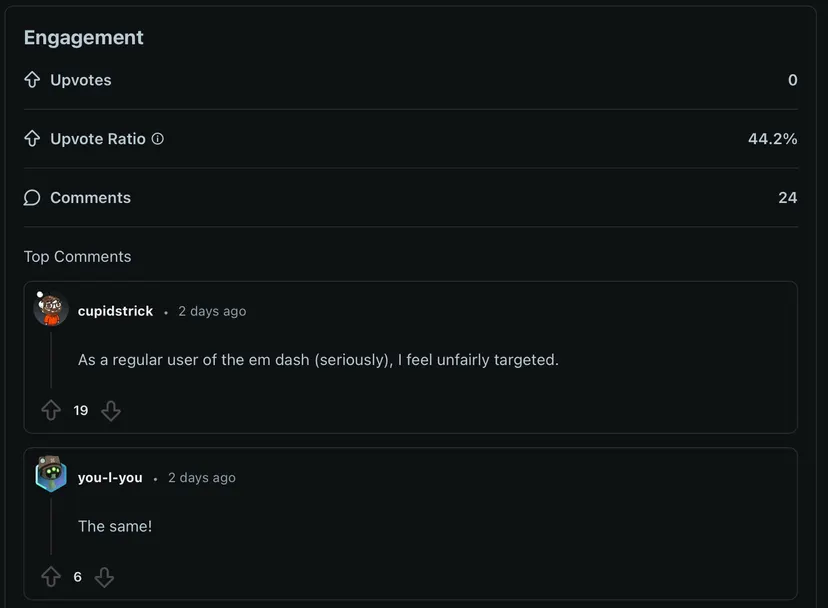Upvote you-l-you's "The same!" comment
This screenshot has width=828, height=608.
tap(51, 577)
